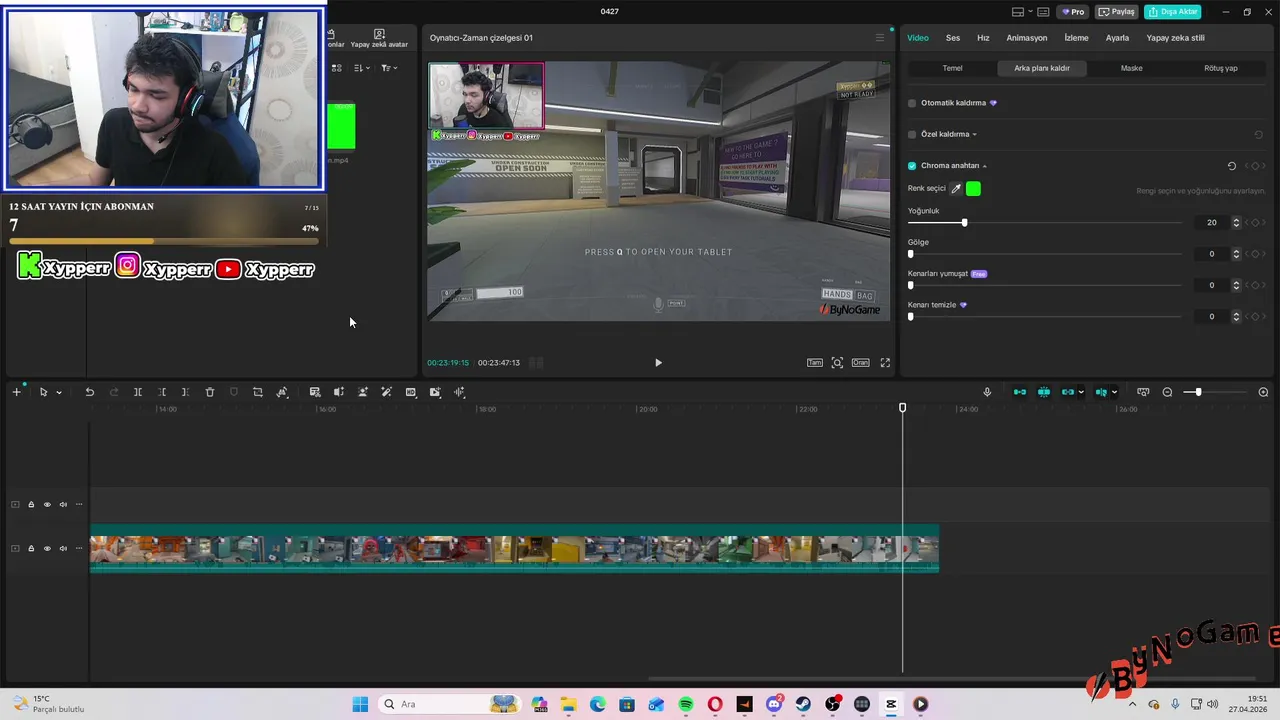Screen dimensions: 1280x720
Task: Lock the main video track
Action: pos(31,548)
